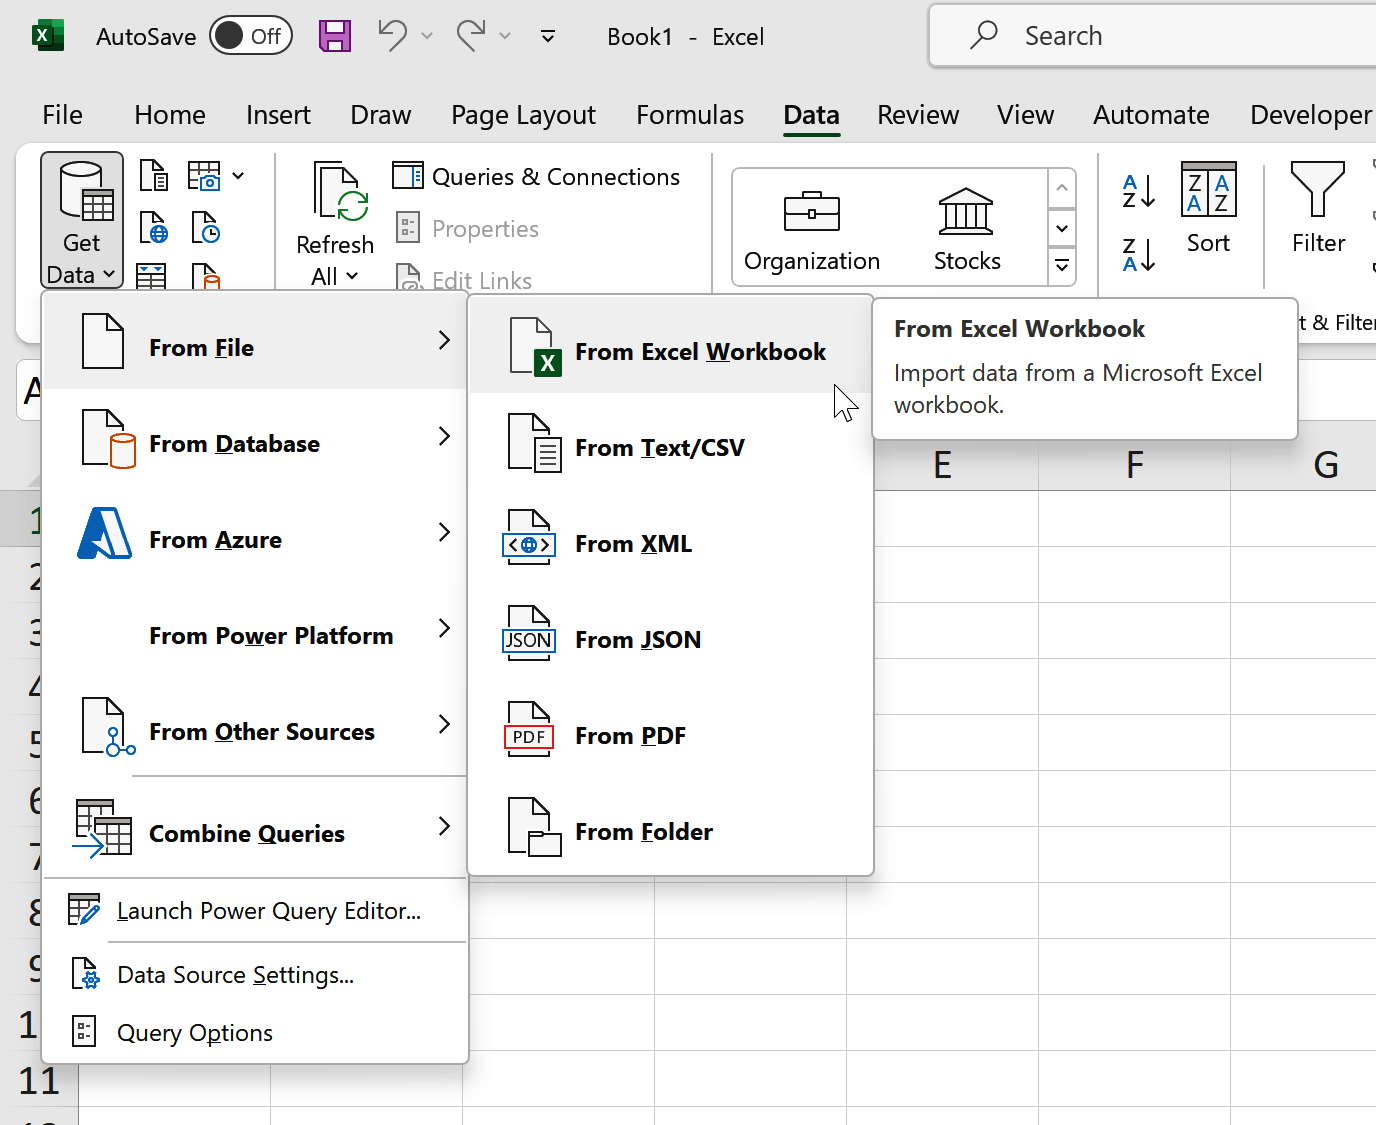Click the greyed-out Properties command

pos(468,229)
